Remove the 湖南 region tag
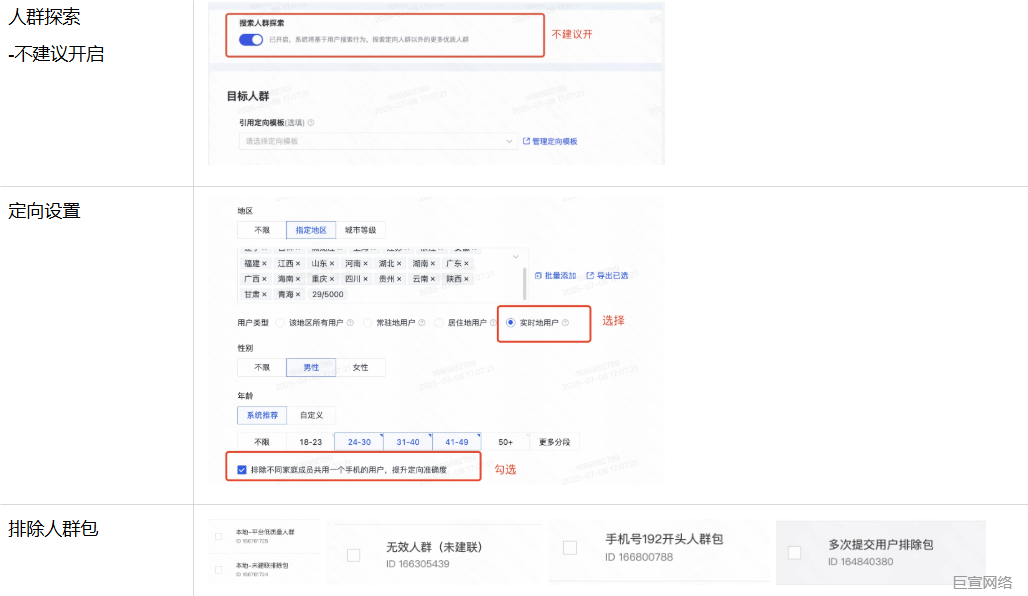The image size is (1028, 596). pyautogui.click(x=433, y=264)
